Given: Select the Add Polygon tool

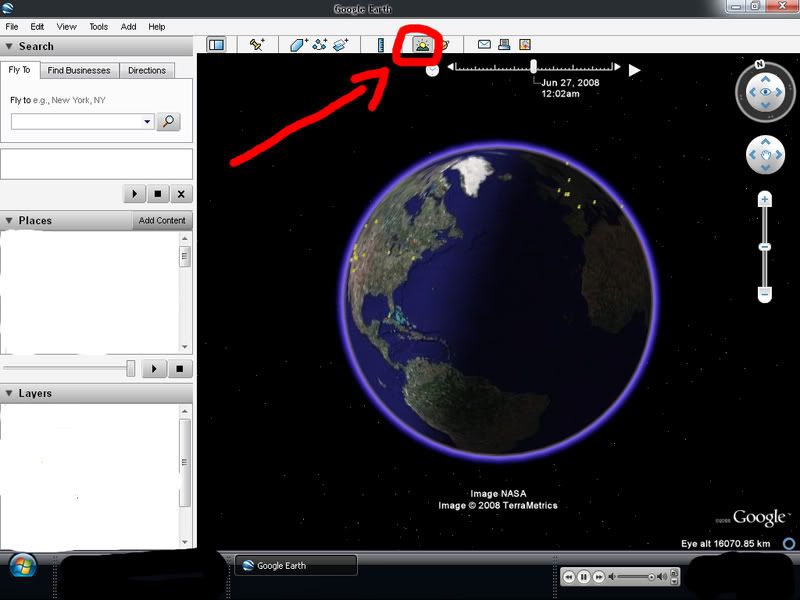Looking at the screenshot, I should [298, 45].
